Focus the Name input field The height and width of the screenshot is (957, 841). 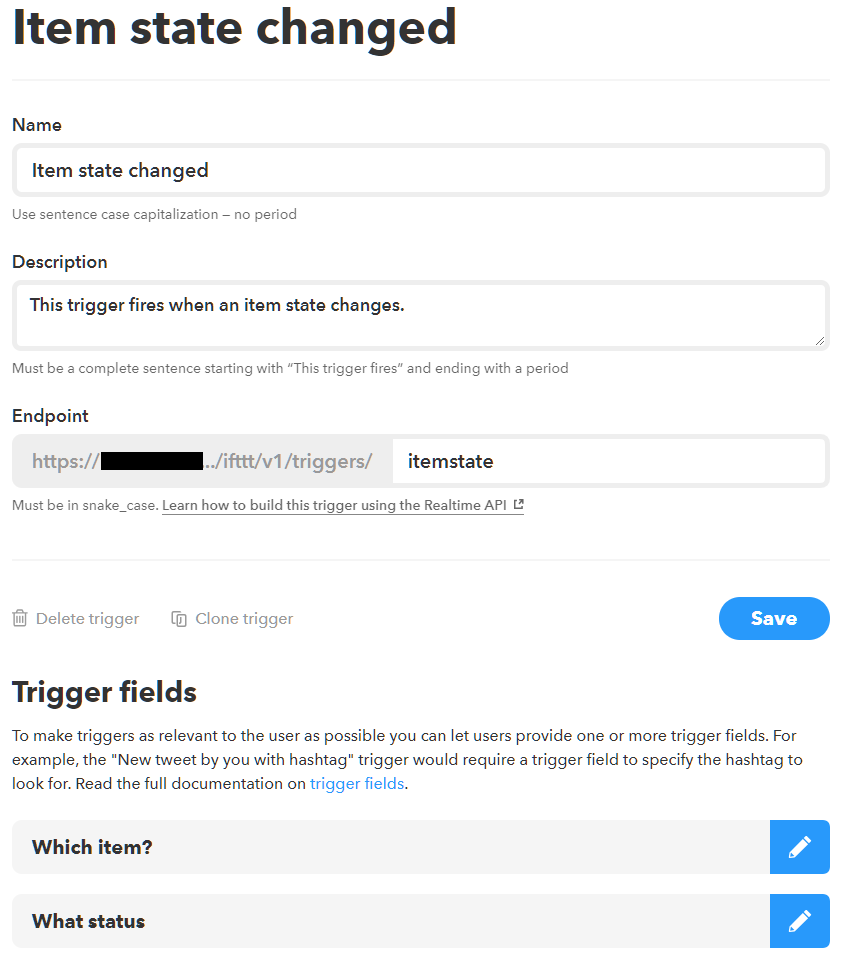pos(420,170)
